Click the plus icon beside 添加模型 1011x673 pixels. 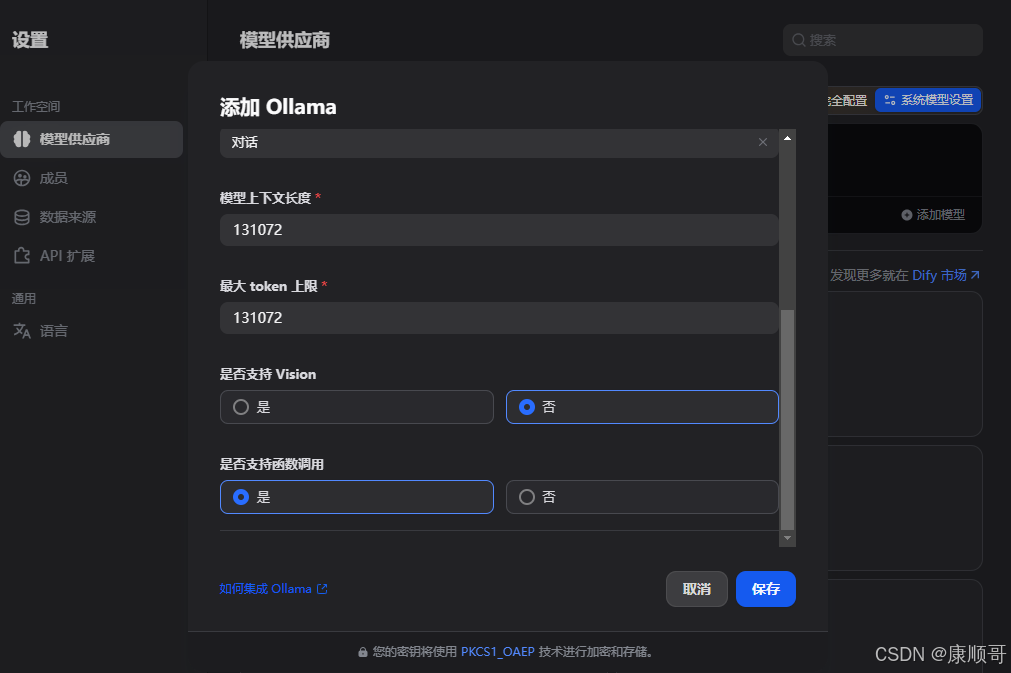pos(907,215)
